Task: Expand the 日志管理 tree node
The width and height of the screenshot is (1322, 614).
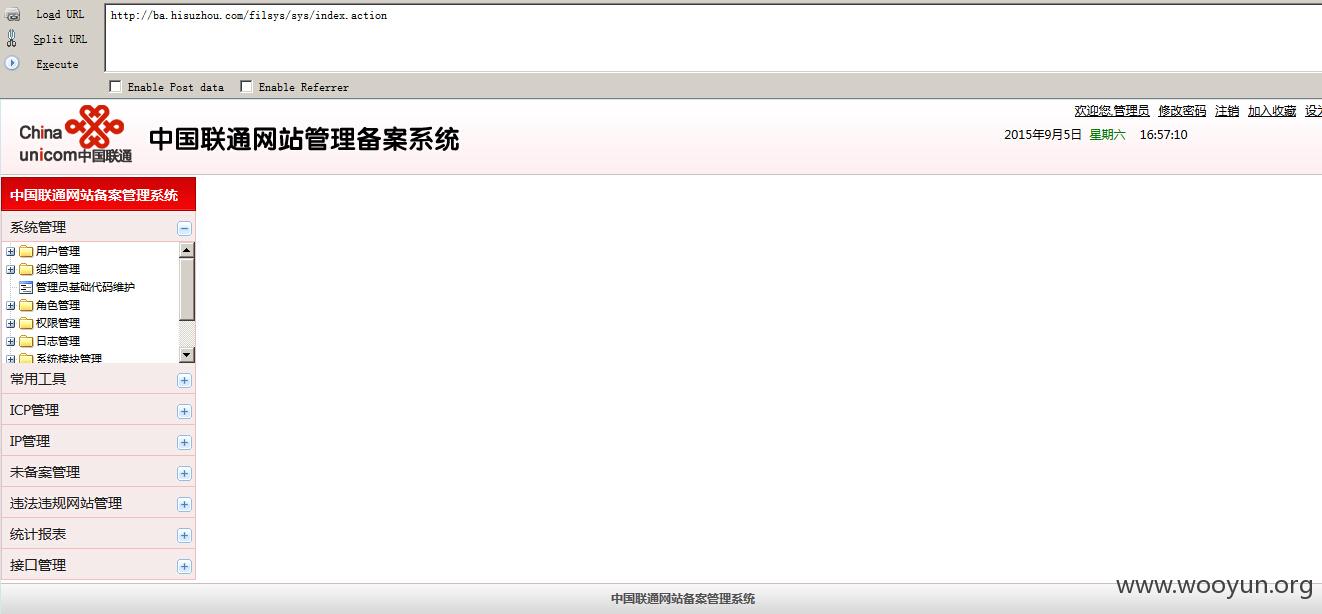Action: coord(11,341)
